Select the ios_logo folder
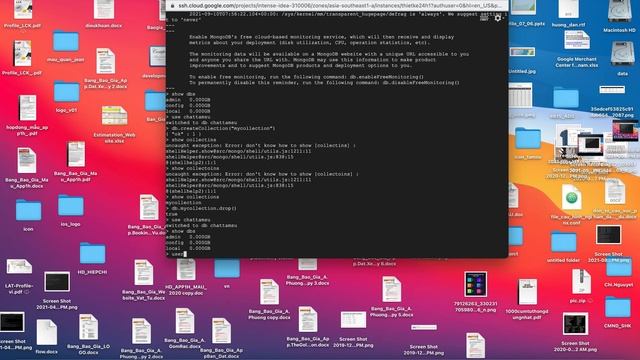 70,205
